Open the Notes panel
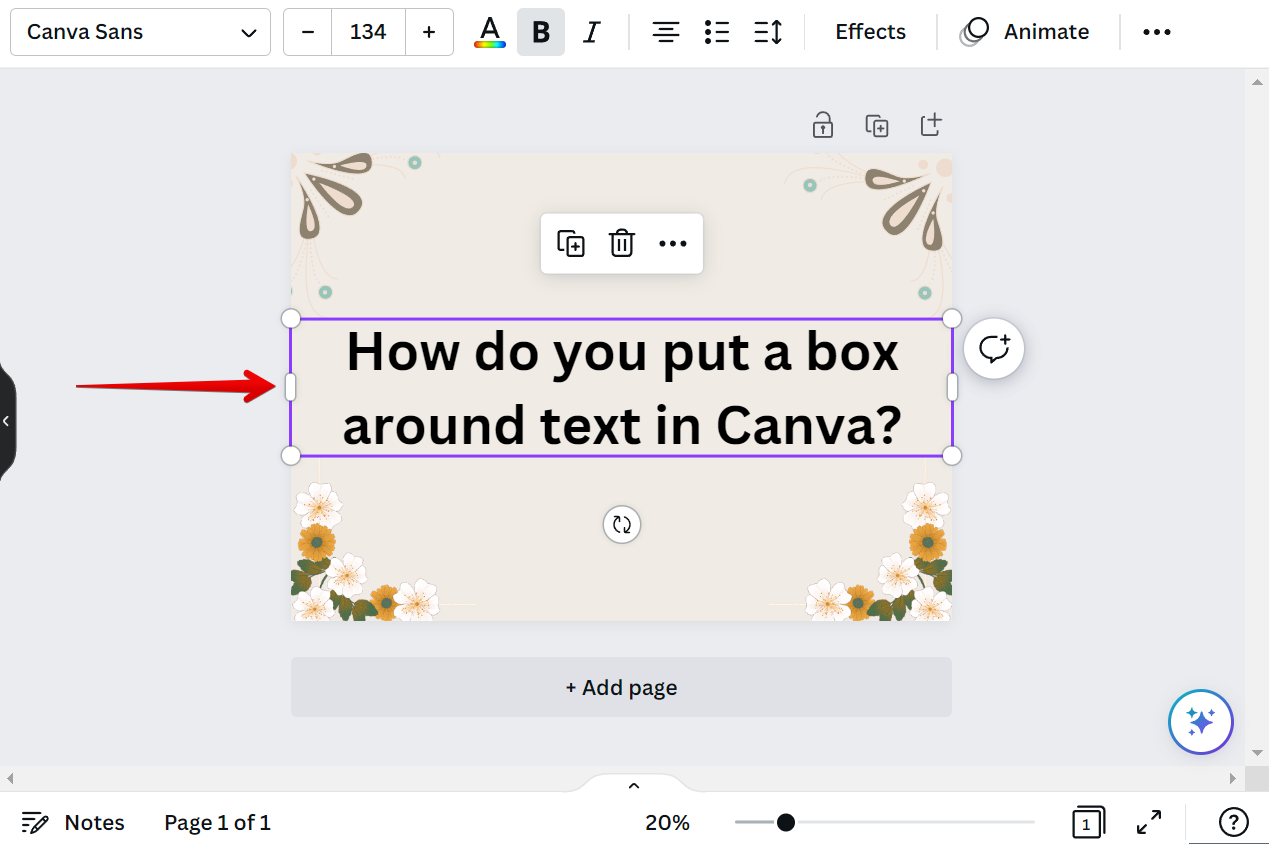The width and height of the screenshot is (1269, 844). 73,822
